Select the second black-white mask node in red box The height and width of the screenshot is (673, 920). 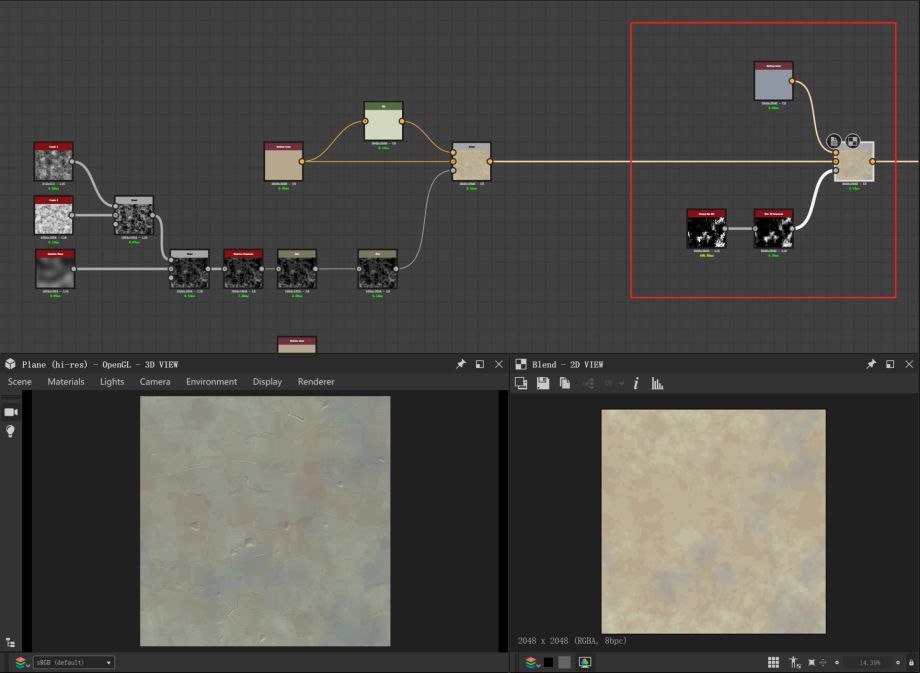773,229
